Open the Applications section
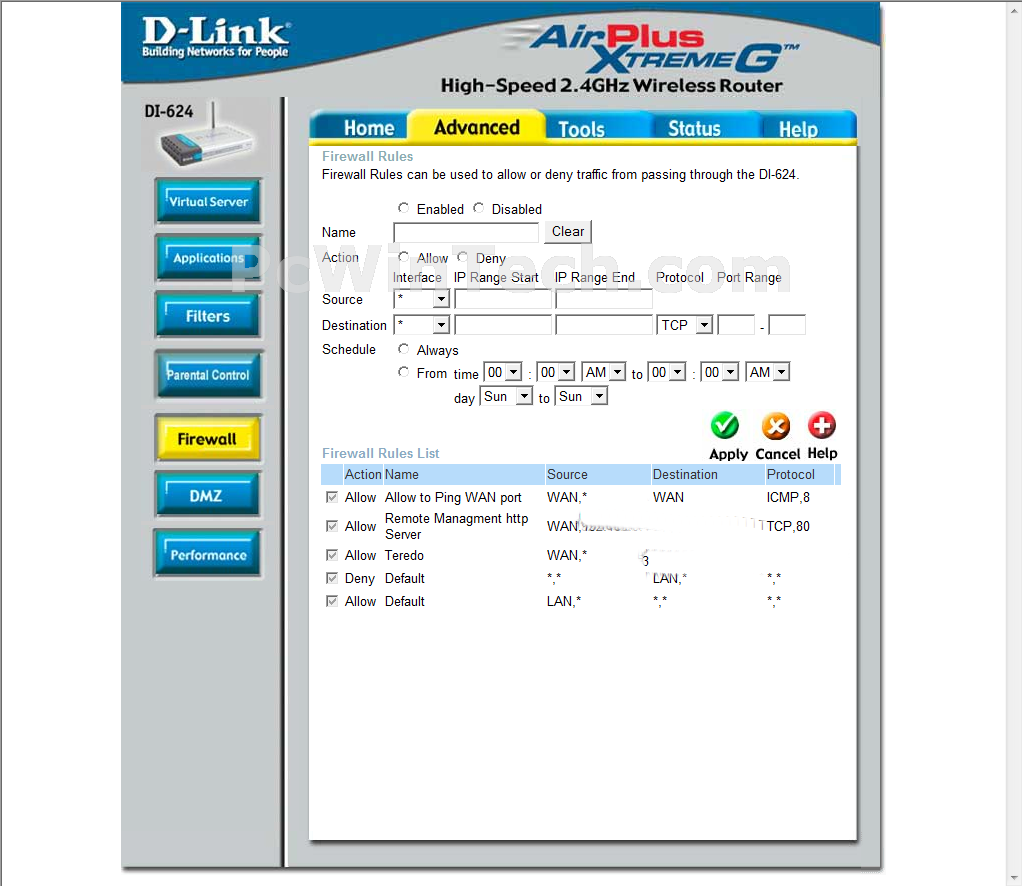The width and height of the screenshot is (1022, 886). coord(208,258)
